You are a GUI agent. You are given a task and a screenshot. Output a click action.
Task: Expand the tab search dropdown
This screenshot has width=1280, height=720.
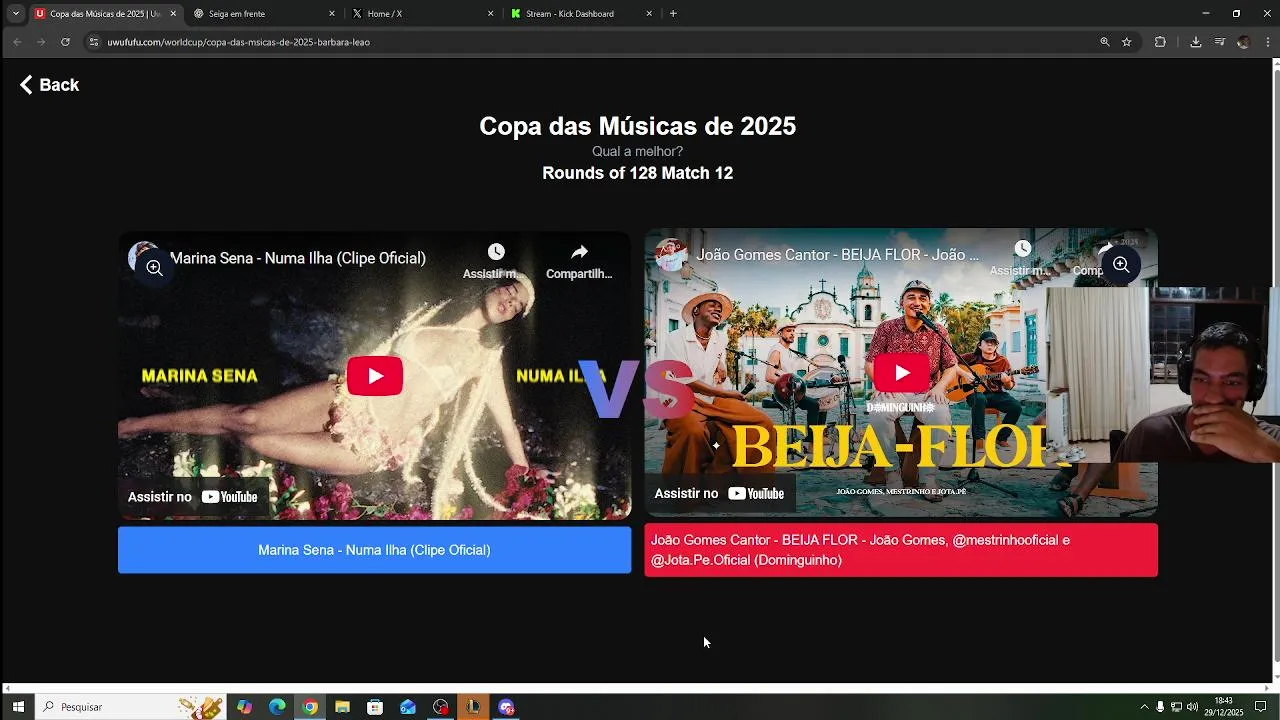[15, 14]
